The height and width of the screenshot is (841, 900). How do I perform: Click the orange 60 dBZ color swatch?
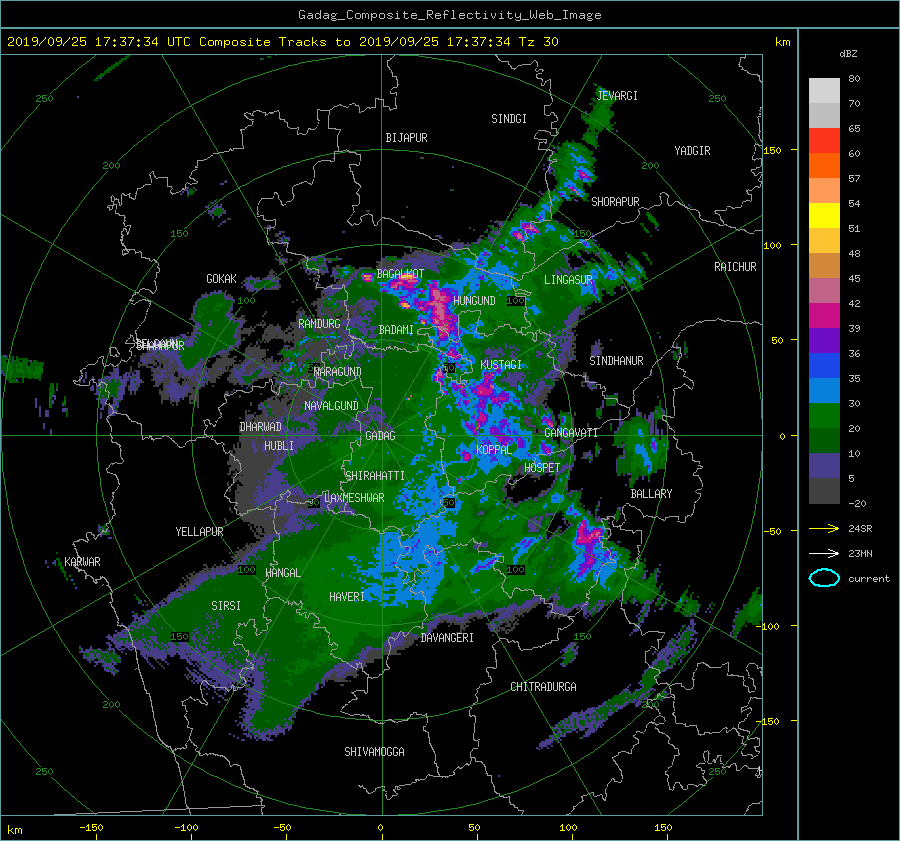[824, 165]
